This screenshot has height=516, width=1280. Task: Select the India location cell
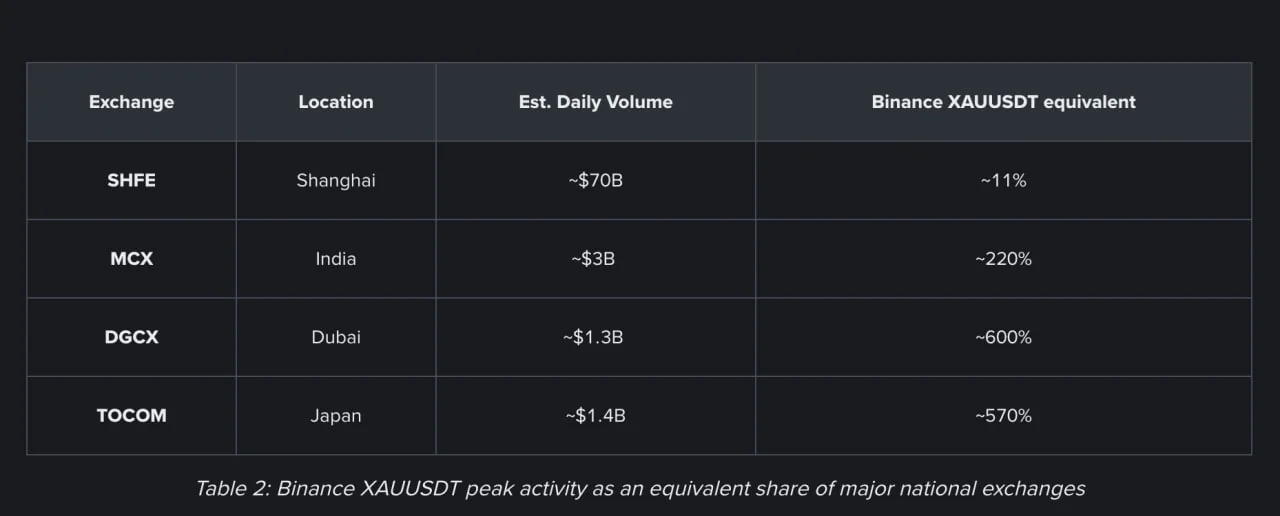(336, 259)
